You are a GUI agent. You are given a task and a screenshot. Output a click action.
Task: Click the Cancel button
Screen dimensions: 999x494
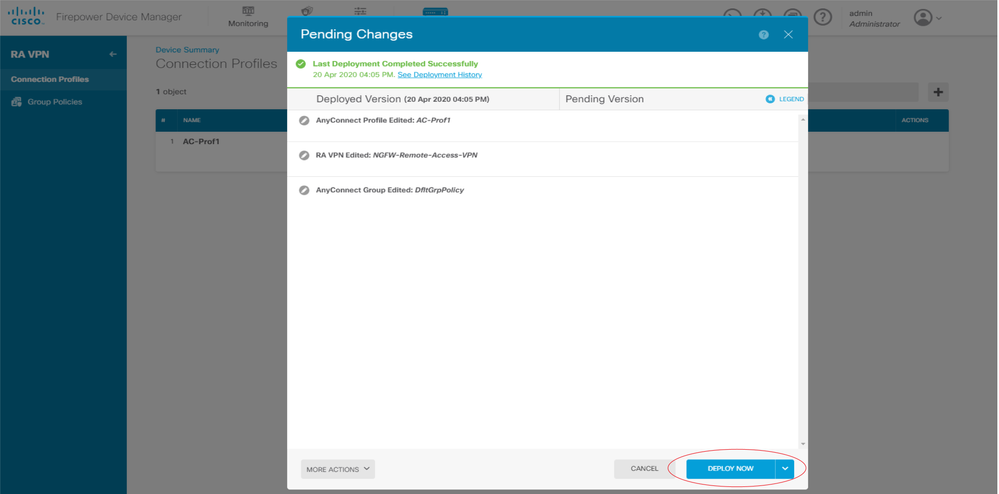(x=644, y=469)
